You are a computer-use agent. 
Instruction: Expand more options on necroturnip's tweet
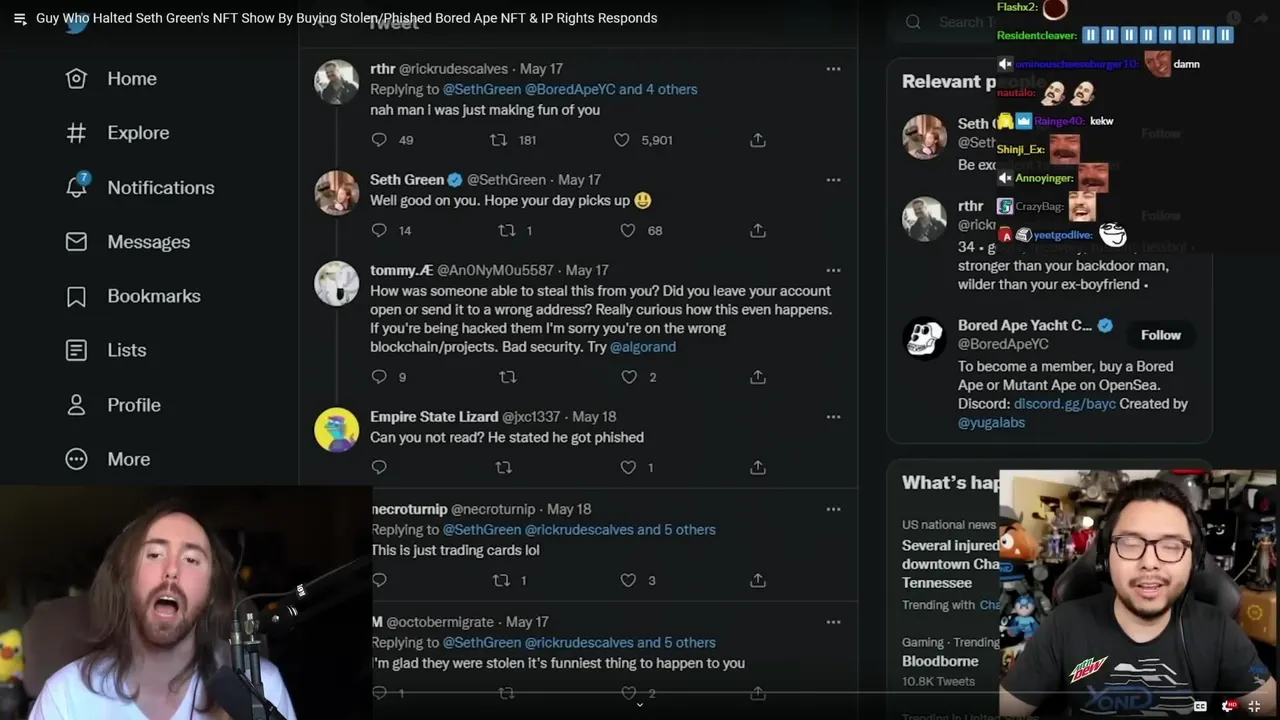[833, 509]
